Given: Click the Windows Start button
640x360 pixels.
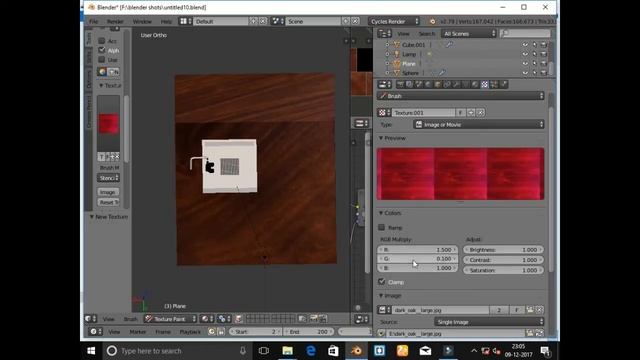Looking at the screenshot, I should coord(91,351).
